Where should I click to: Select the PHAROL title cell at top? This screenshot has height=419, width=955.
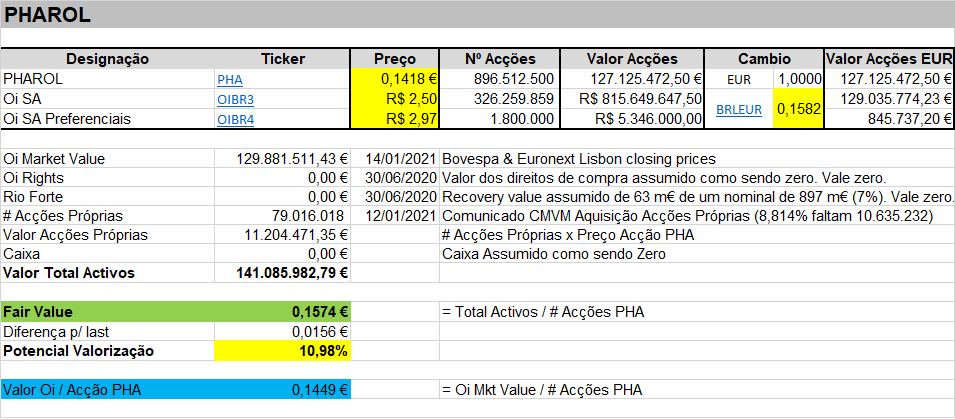pos(478,15)
